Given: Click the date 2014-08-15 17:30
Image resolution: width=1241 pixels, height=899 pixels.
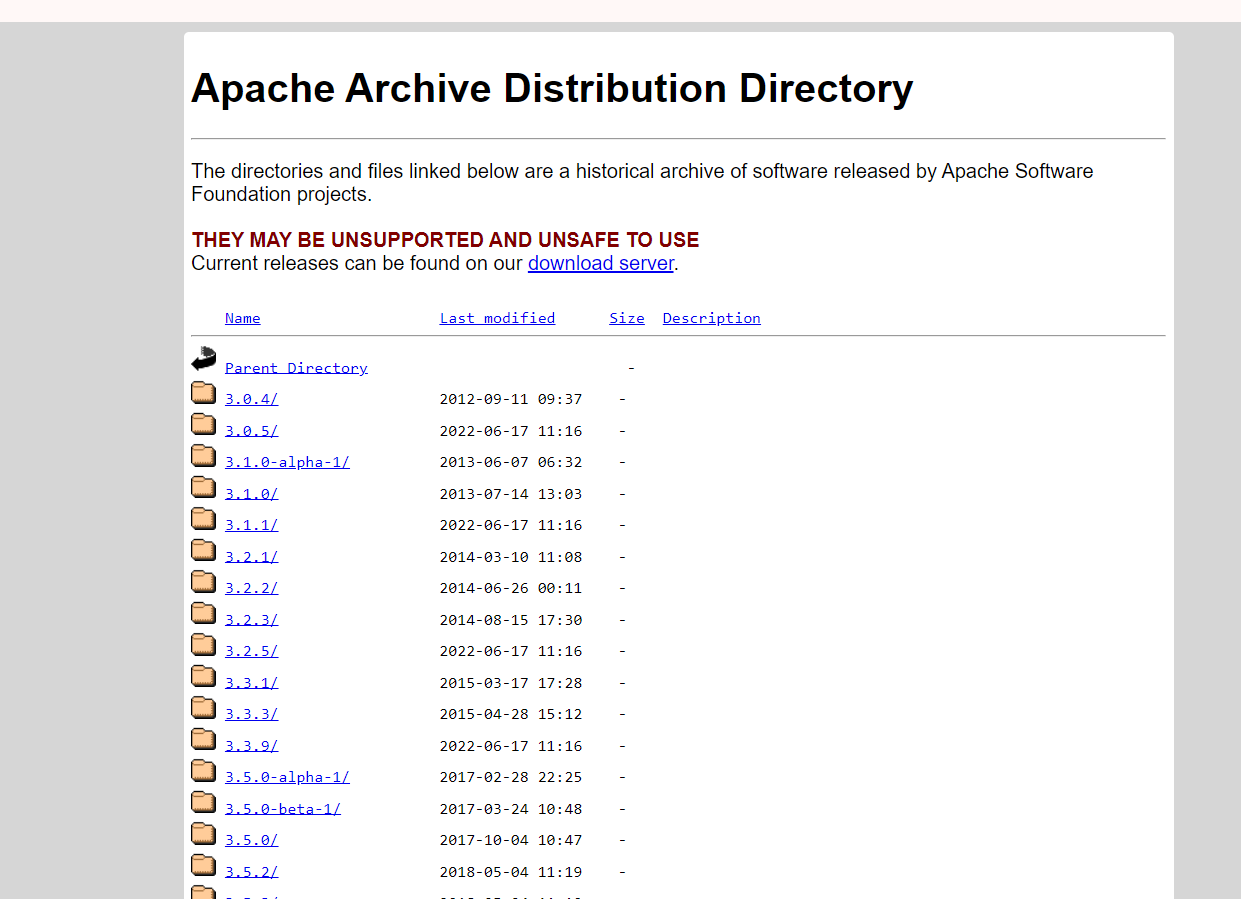Looking at the screenshot, I should tap(511, 620).
